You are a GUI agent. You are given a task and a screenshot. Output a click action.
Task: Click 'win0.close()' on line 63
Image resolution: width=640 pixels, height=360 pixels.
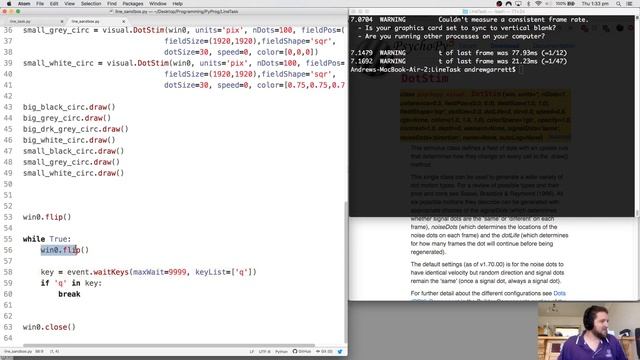click(49, 327)
